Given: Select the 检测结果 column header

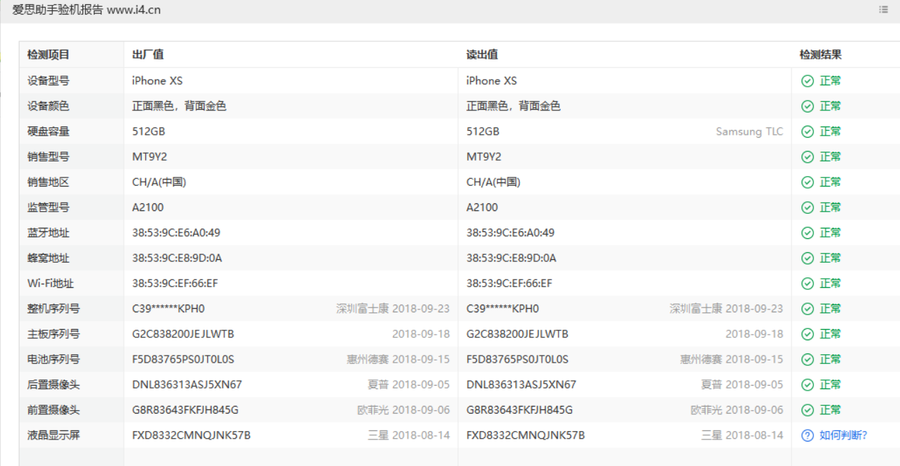Looking at the screenshot, I should (821, 55).
